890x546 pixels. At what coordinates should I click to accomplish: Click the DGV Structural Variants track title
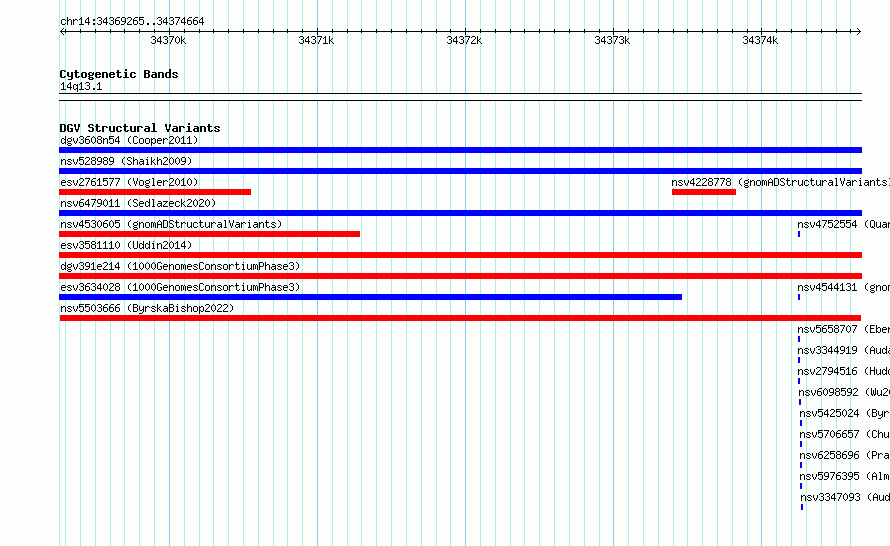pos(140,128)
